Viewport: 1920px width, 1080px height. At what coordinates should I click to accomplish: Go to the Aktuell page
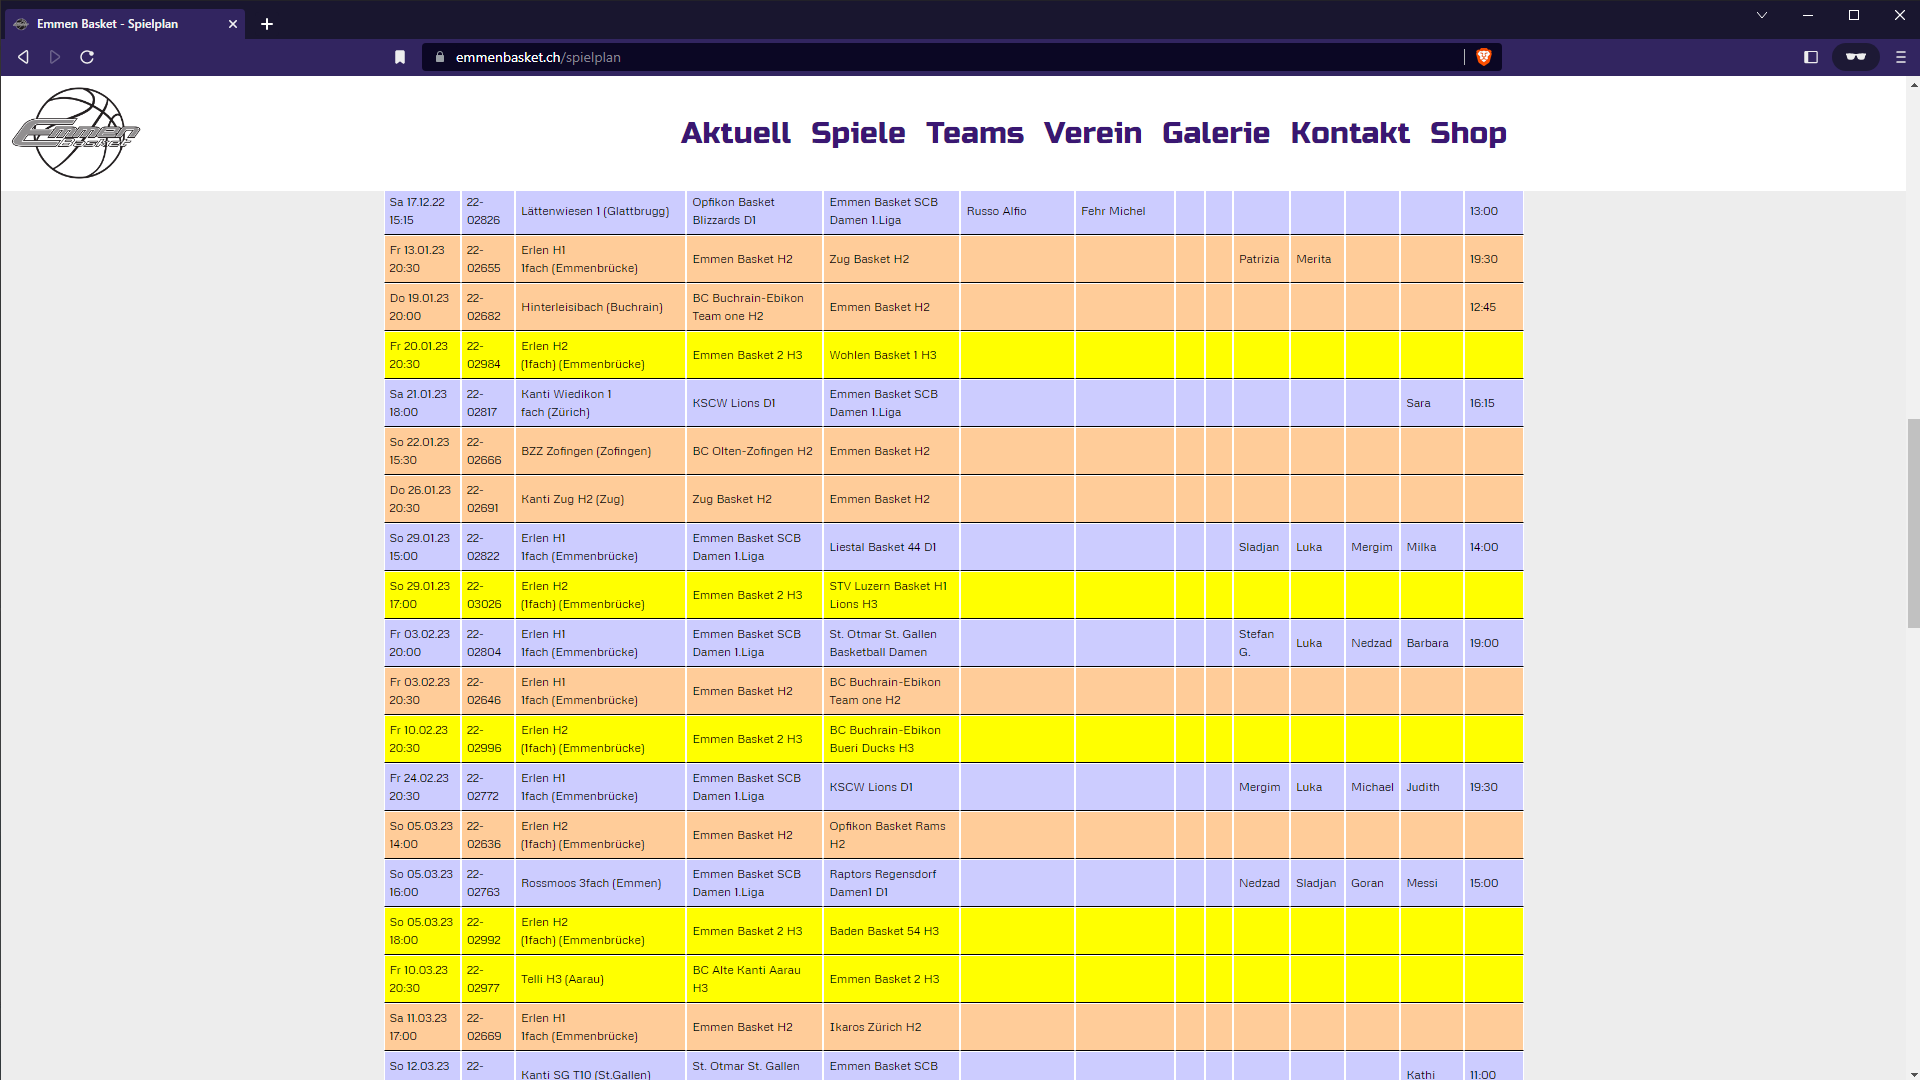tap(735, 133)
